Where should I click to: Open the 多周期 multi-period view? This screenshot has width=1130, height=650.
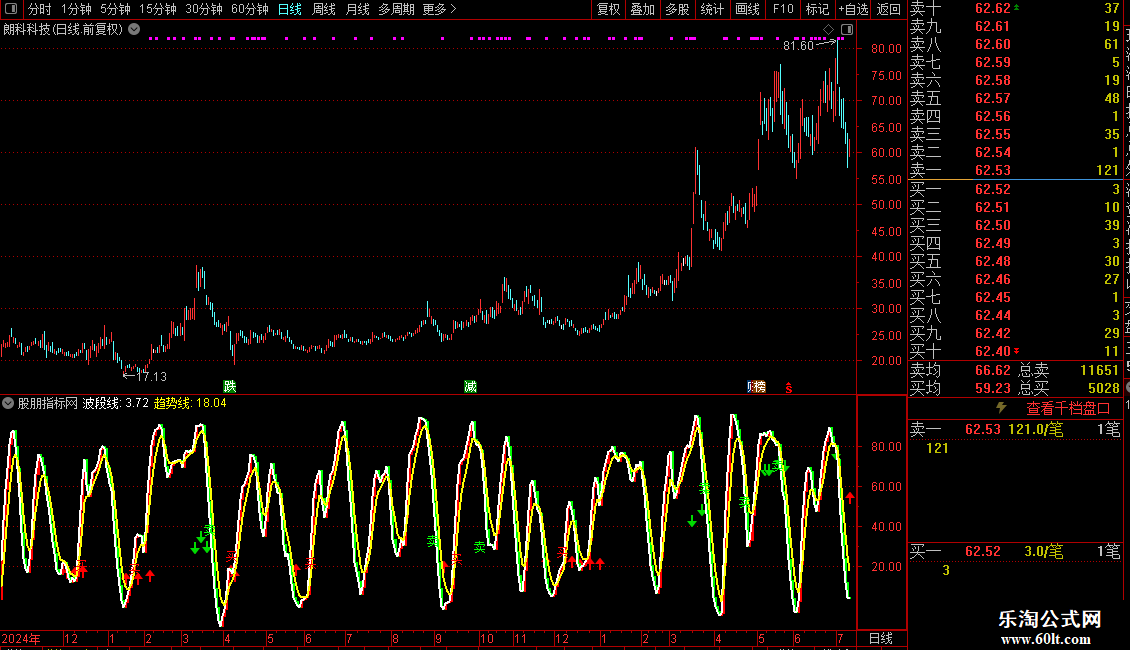pos(396,9)
